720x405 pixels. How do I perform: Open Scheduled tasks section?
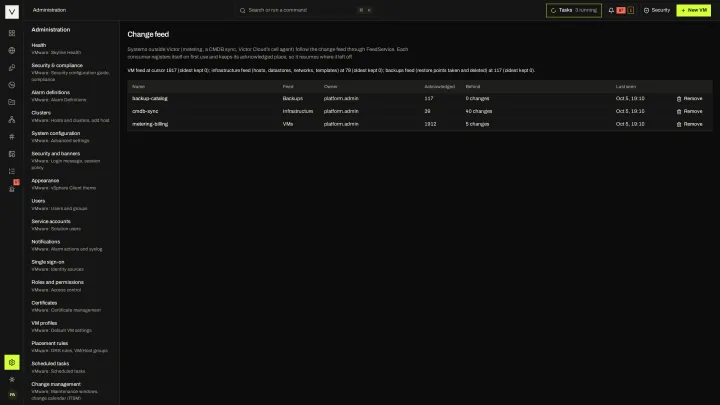pos(71,367)
